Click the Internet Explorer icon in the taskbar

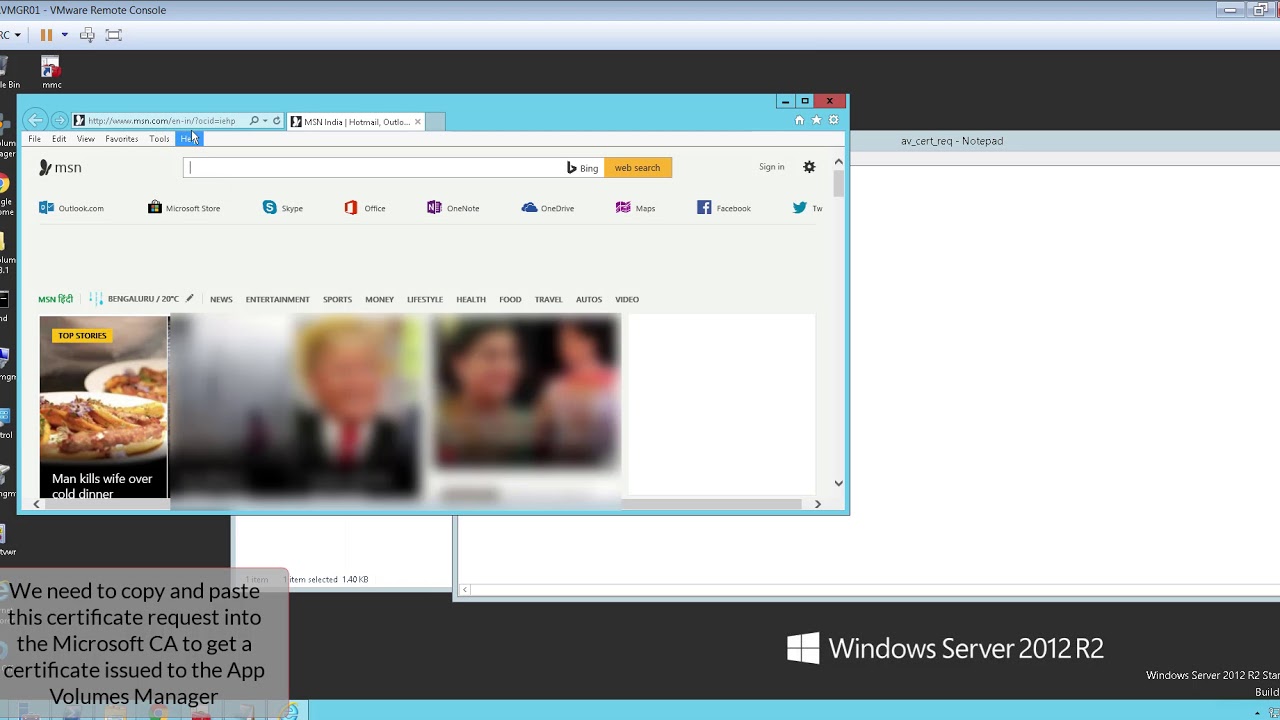(289, 712)
